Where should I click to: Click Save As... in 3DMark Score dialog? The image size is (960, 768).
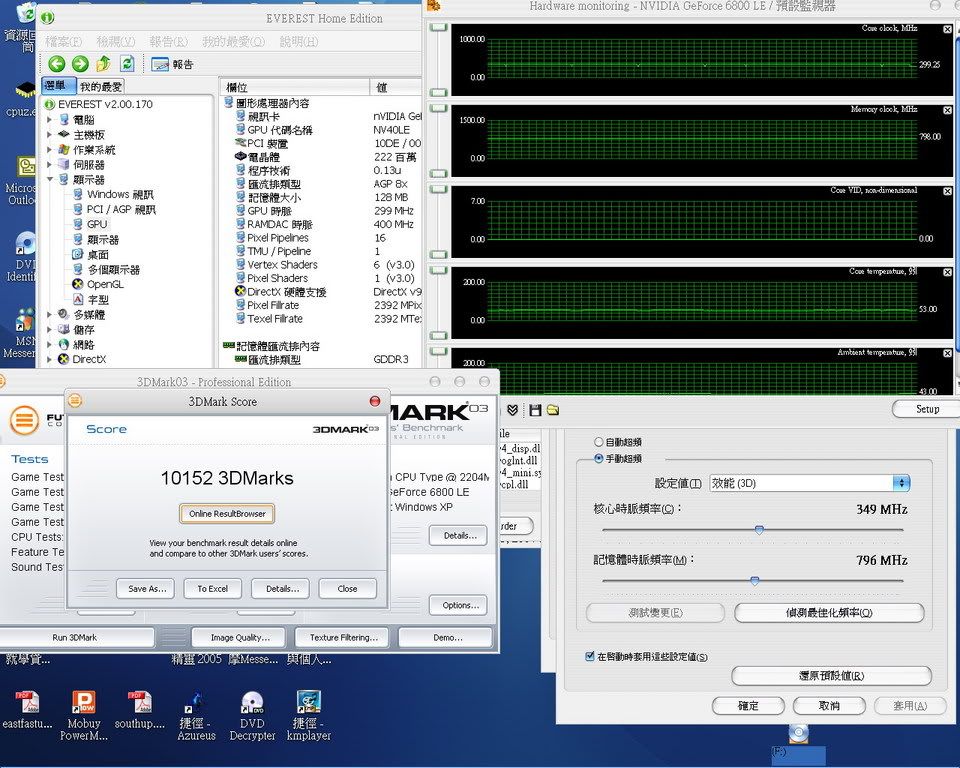point(146,589)
